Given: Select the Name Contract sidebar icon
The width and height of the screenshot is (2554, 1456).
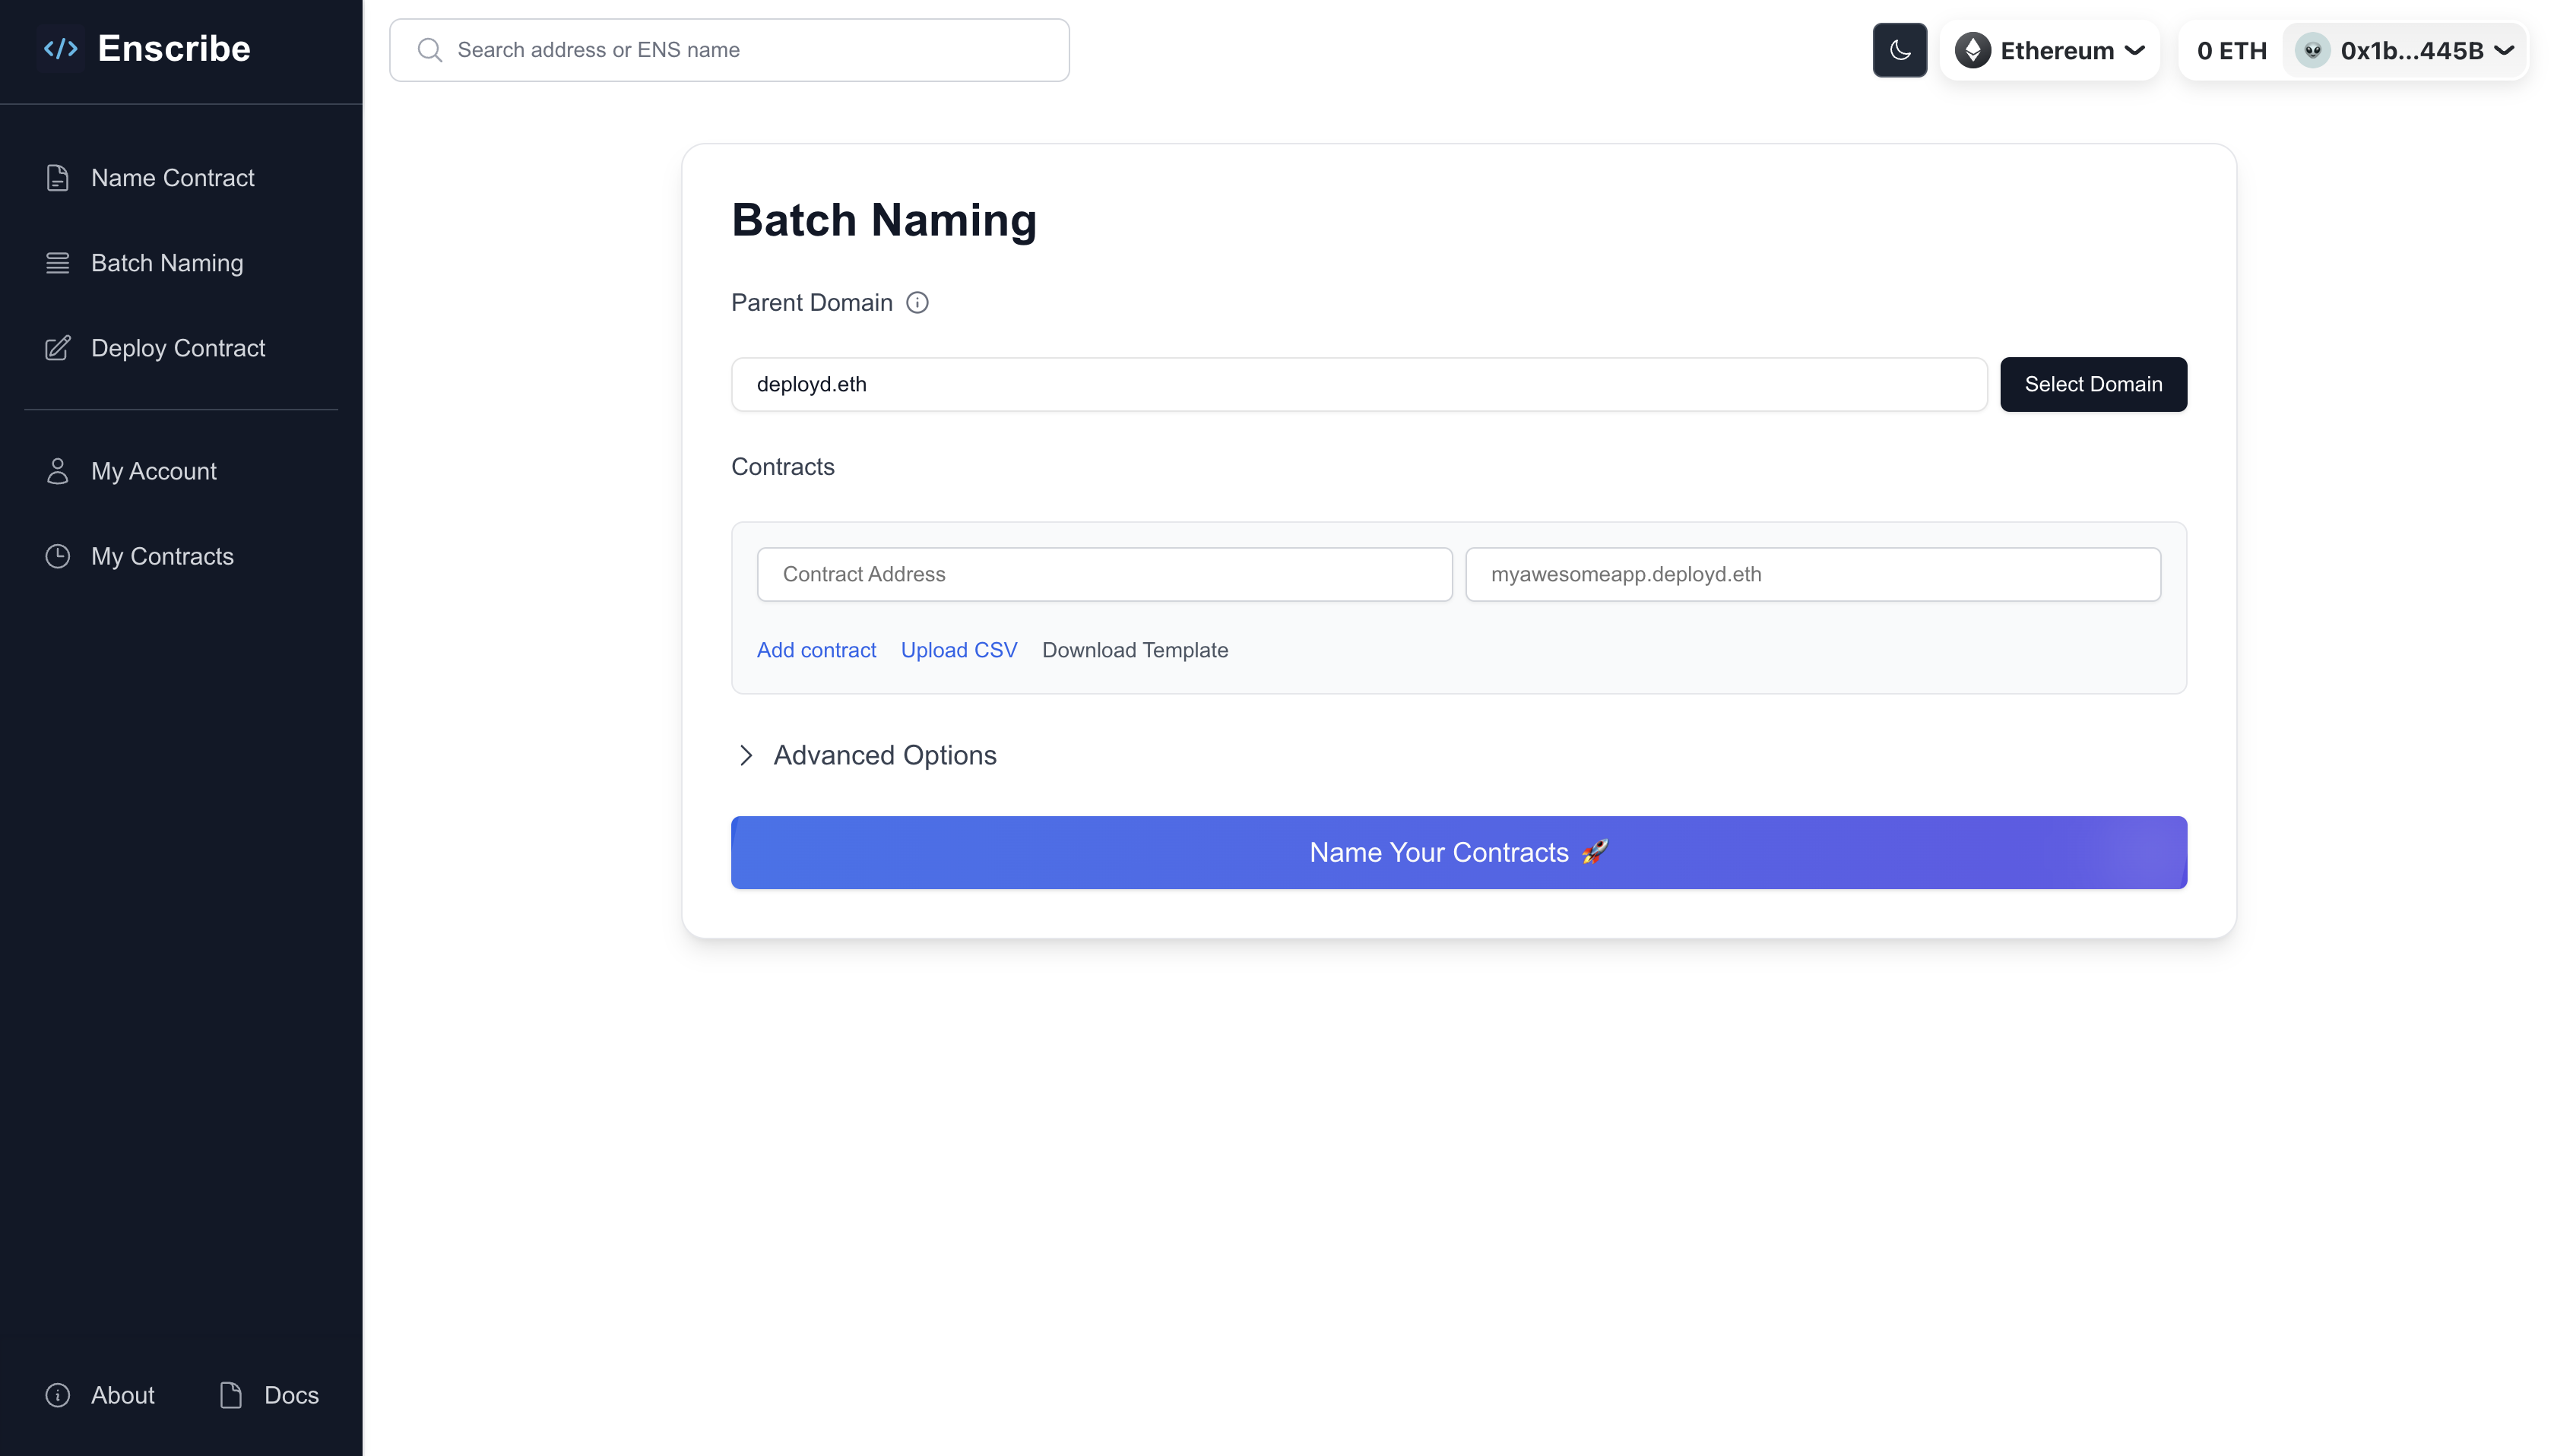Looking at the screenshot, I should point(57,177).
